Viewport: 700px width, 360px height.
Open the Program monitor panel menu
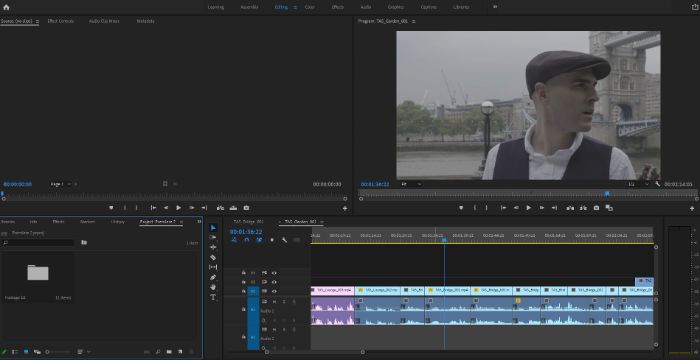(x=413, y=21)
